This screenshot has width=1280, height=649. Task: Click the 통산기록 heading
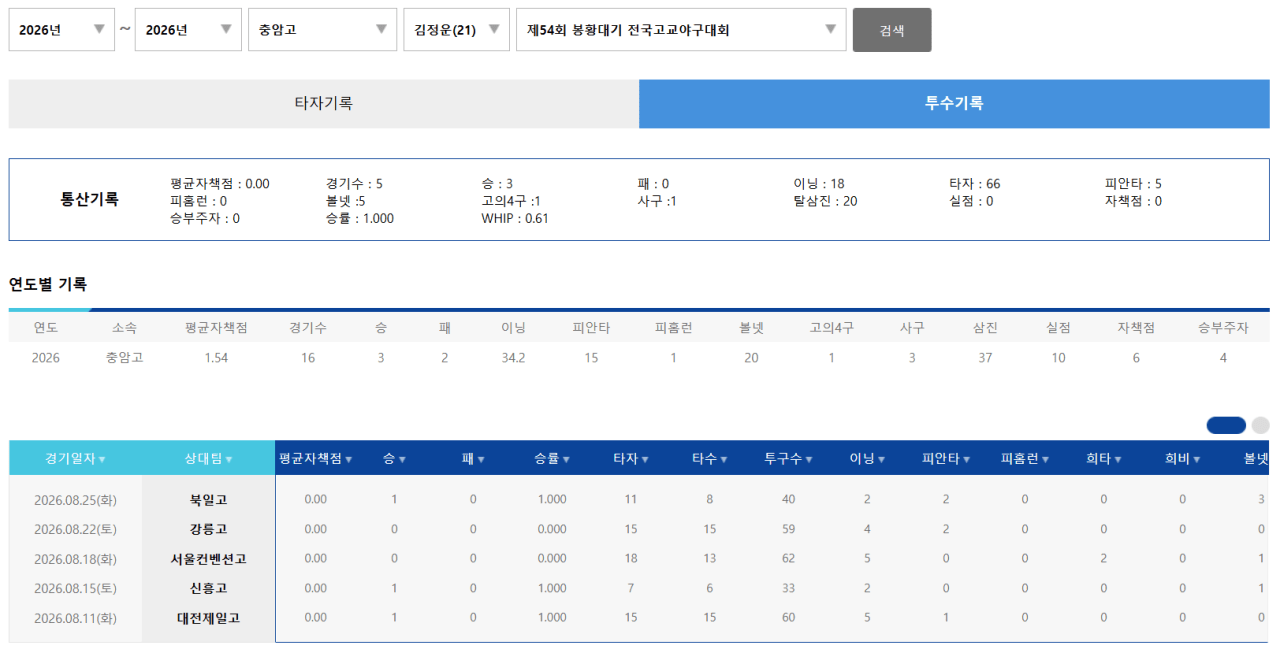coord(89,199)
